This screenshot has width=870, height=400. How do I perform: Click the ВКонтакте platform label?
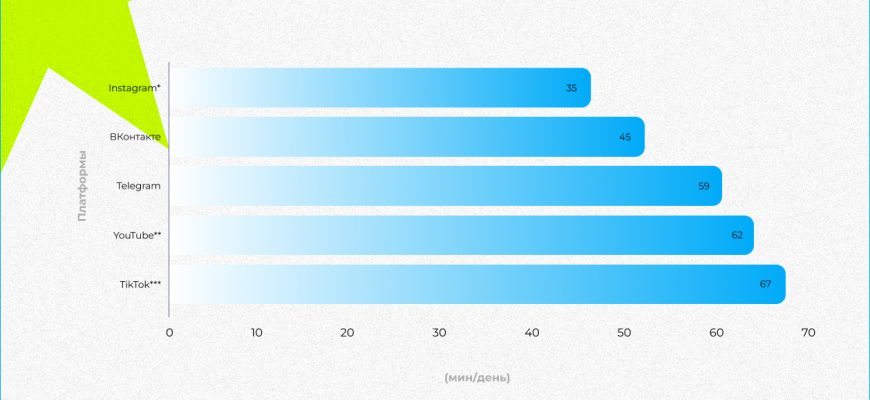[135, 137]
